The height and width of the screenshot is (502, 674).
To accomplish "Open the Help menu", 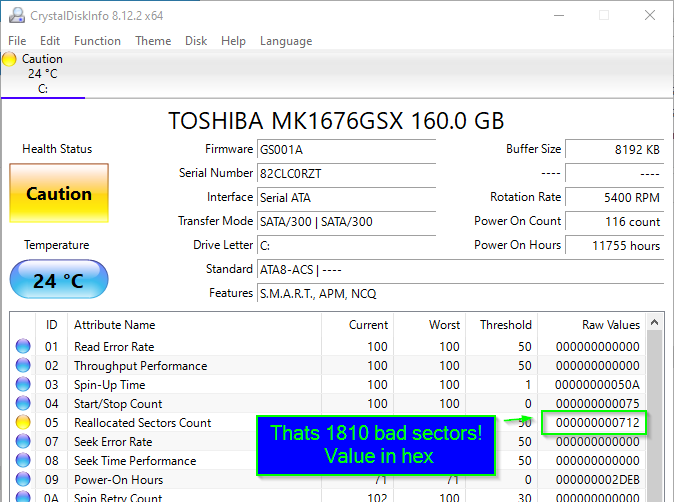I will tap(233, 41).
